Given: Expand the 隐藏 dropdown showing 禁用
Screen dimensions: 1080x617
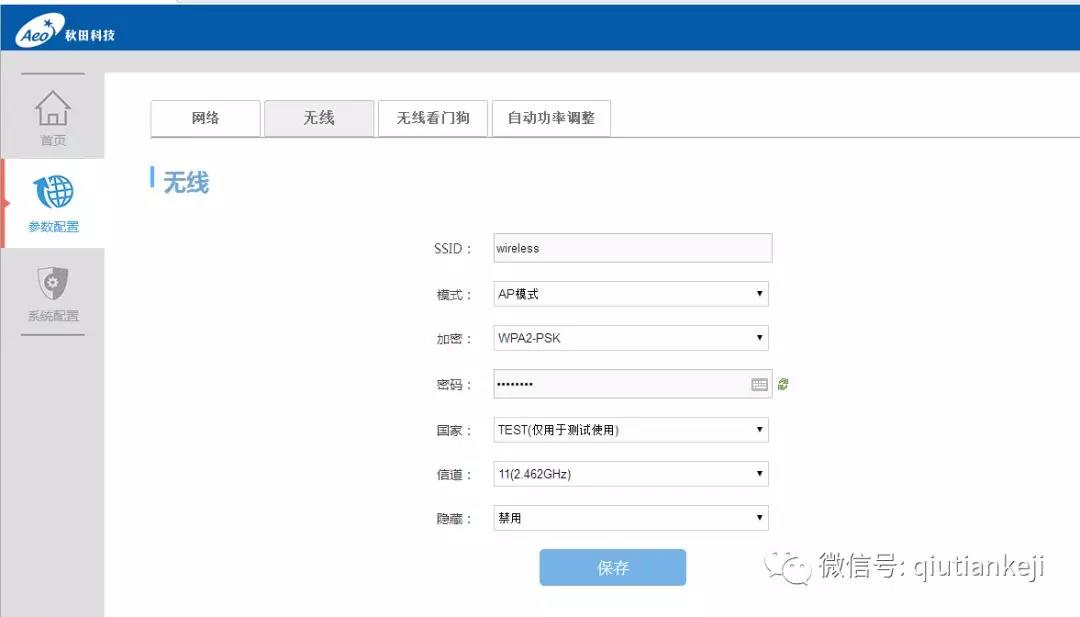Looking at the screenshot, I should (631, 518).
